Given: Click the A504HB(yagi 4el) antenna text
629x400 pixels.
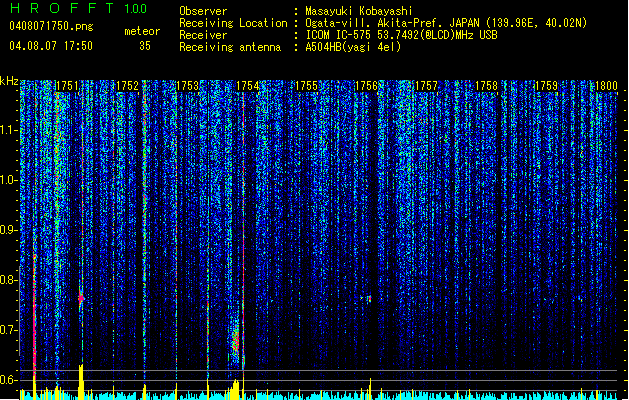Looking at the screenshot, I should click(x=353, y=47).
